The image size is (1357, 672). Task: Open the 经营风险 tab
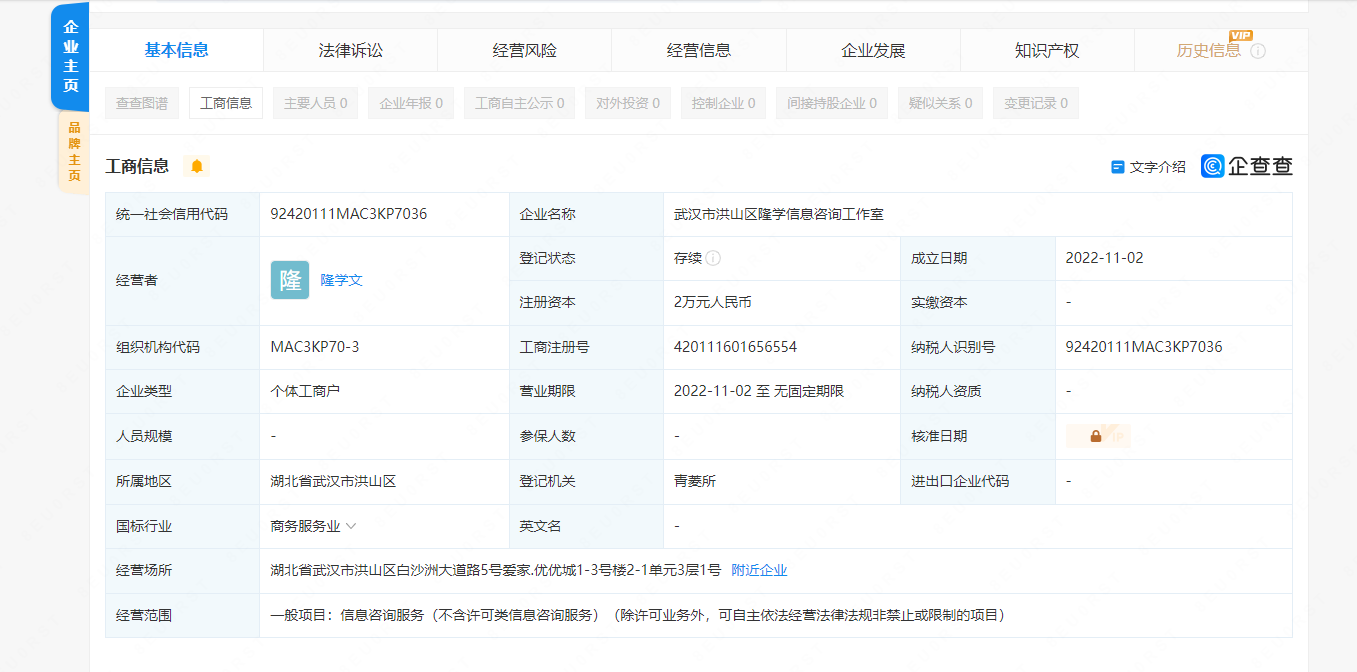coord(524,51)
